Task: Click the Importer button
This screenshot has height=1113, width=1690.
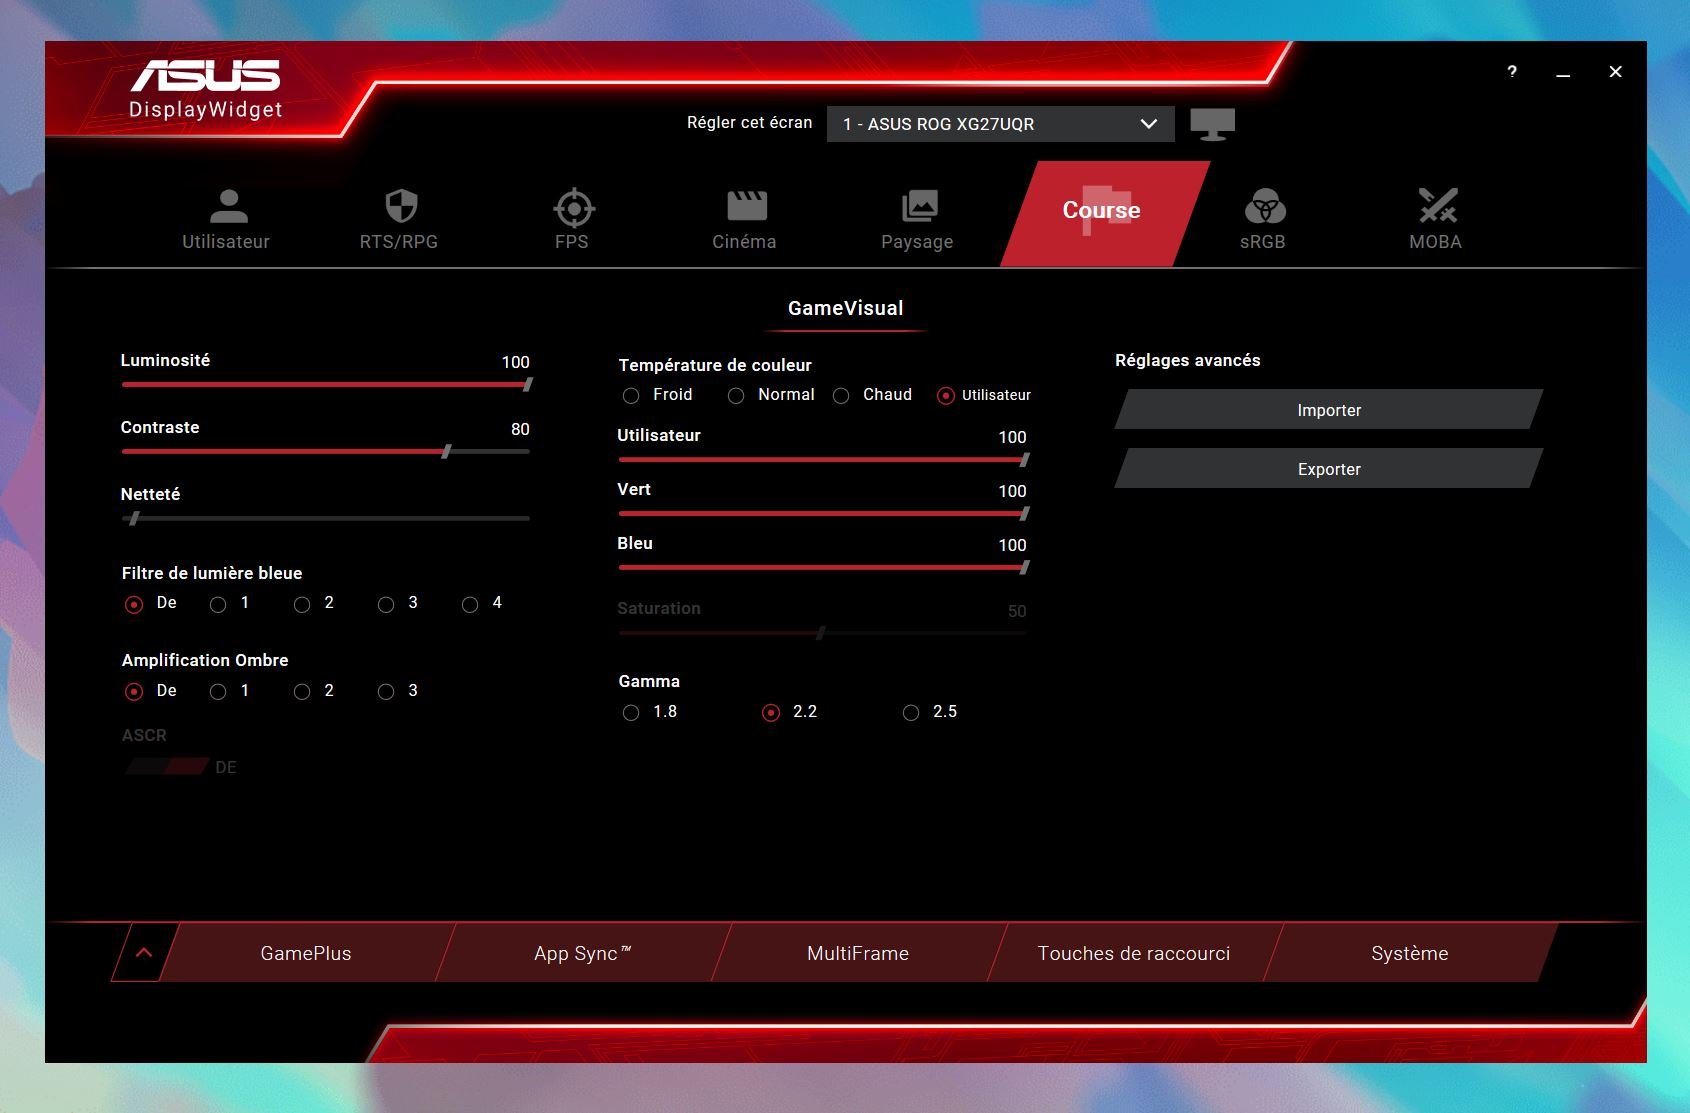Action: pos(1329,410)
